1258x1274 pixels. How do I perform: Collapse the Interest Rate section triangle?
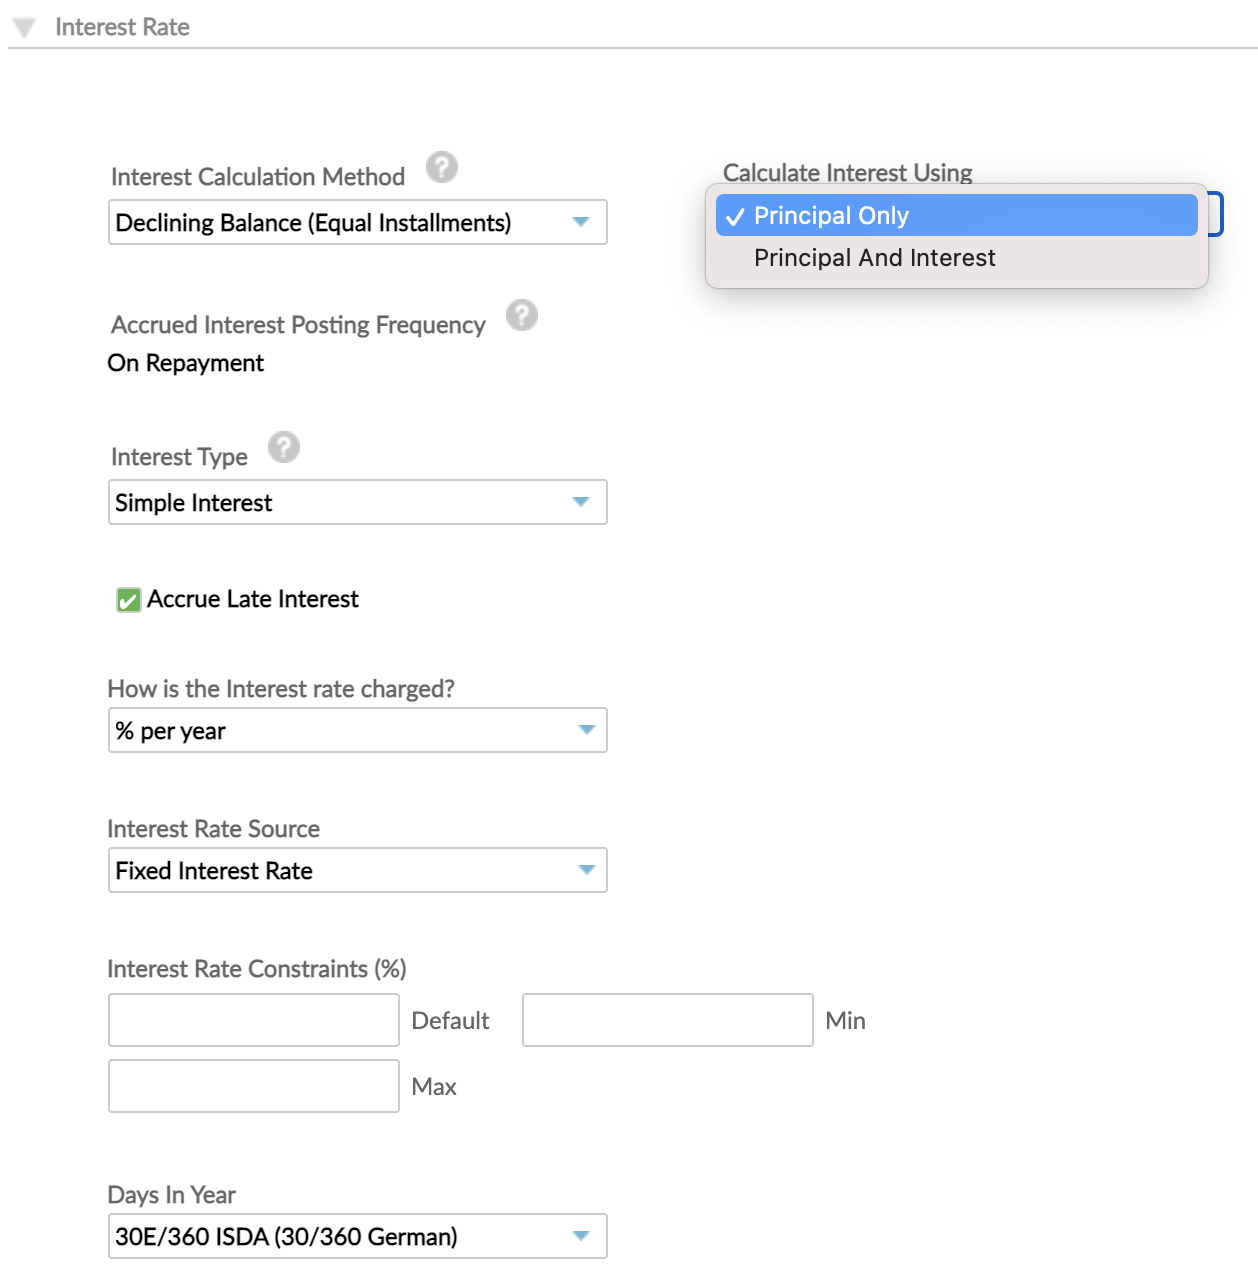coord(25,28)
